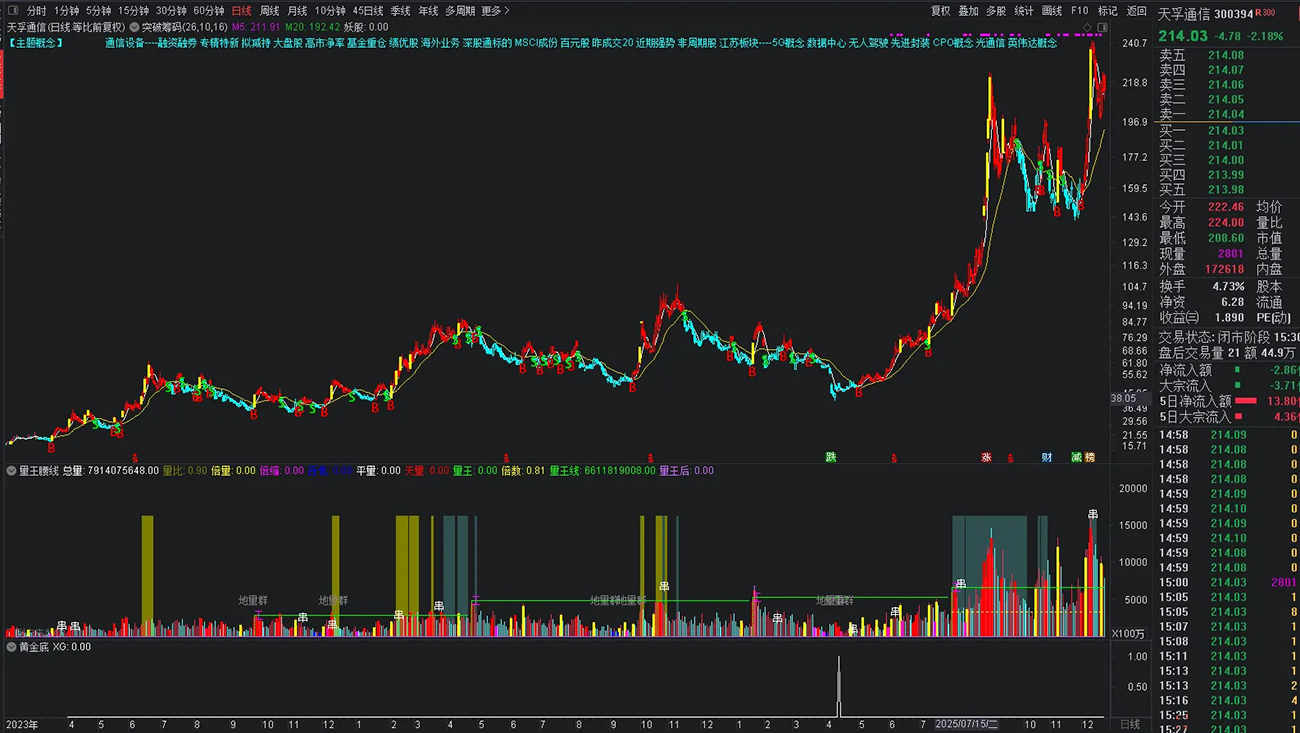Activate the 画线 drawing tool

(1052, 11)
